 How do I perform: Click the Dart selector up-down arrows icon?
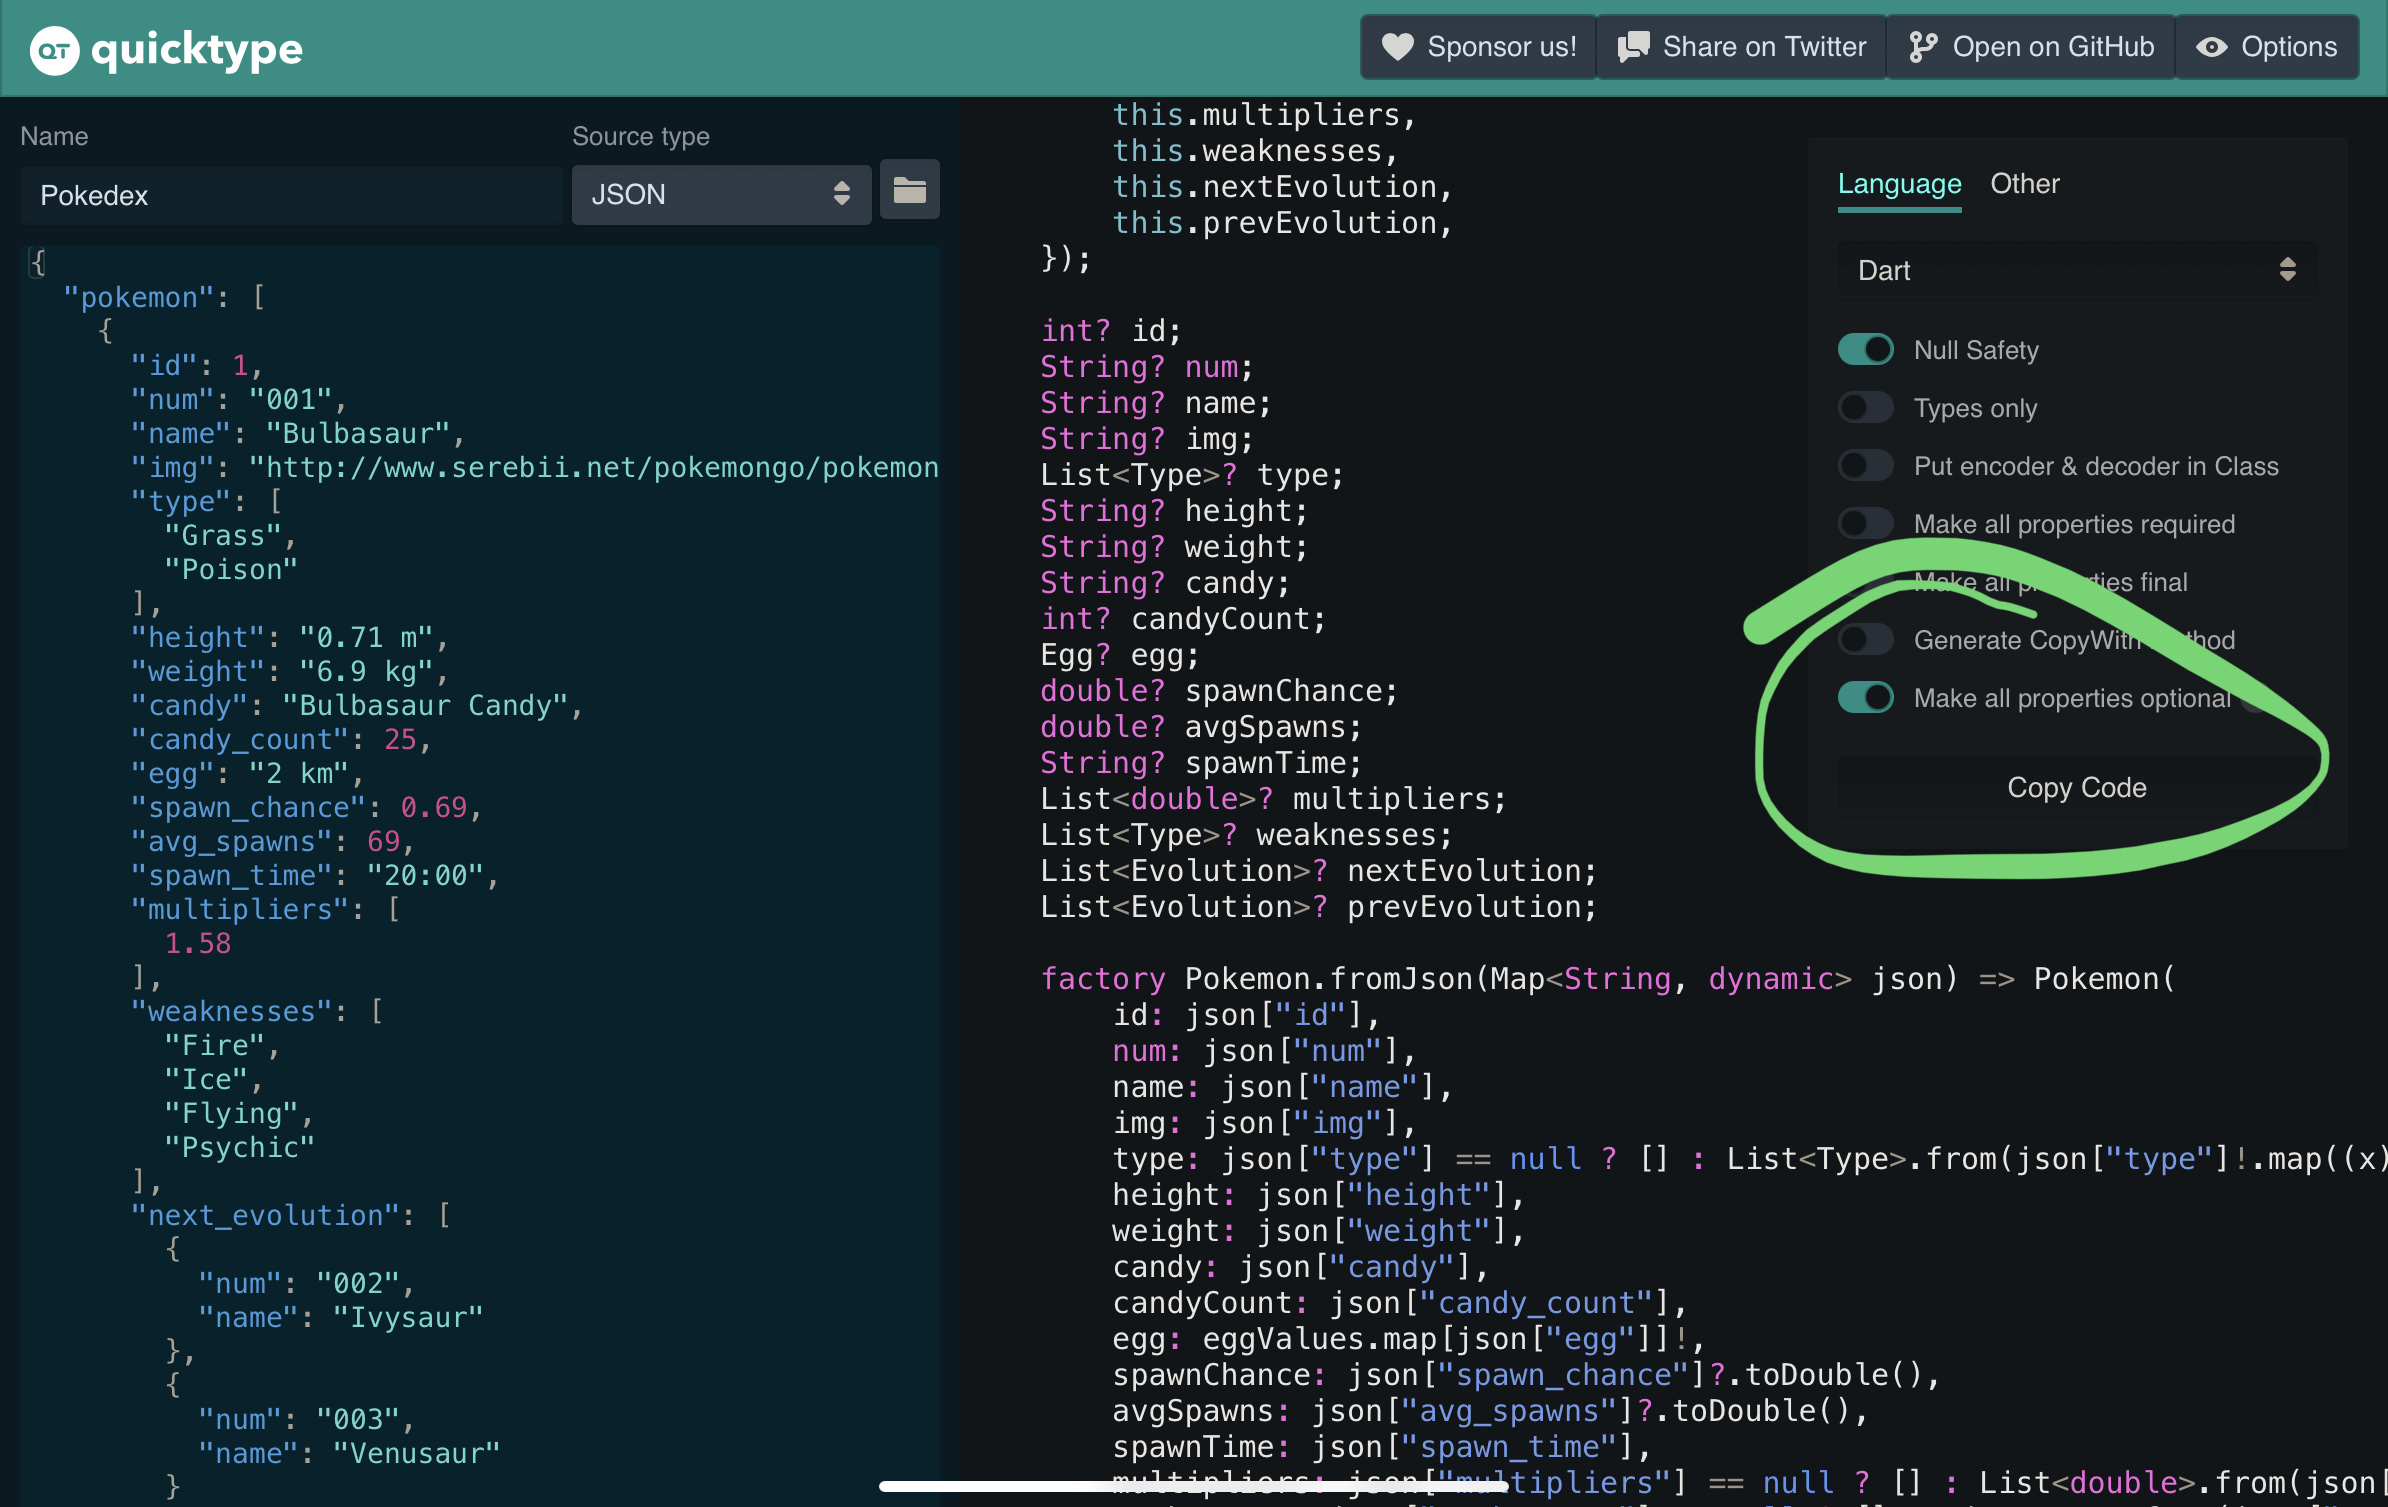2287,270
